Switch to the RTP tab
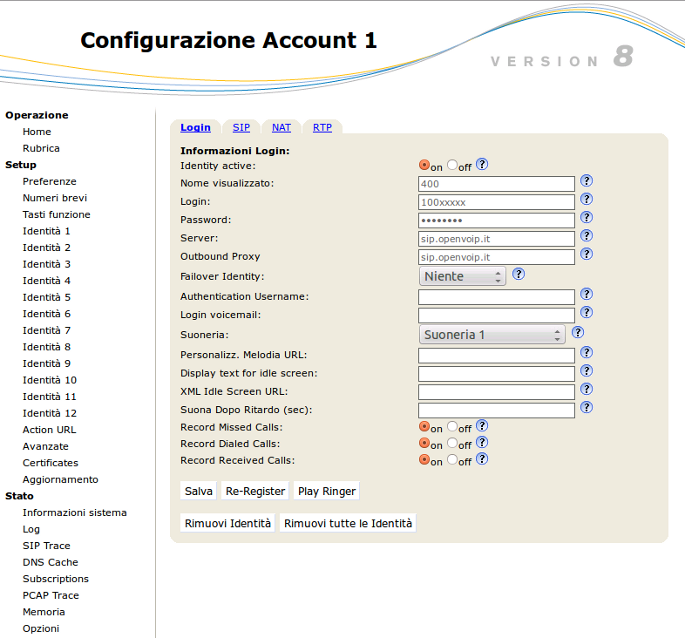The width and height of the screenshot is (685, 638). tap(322, 127)
